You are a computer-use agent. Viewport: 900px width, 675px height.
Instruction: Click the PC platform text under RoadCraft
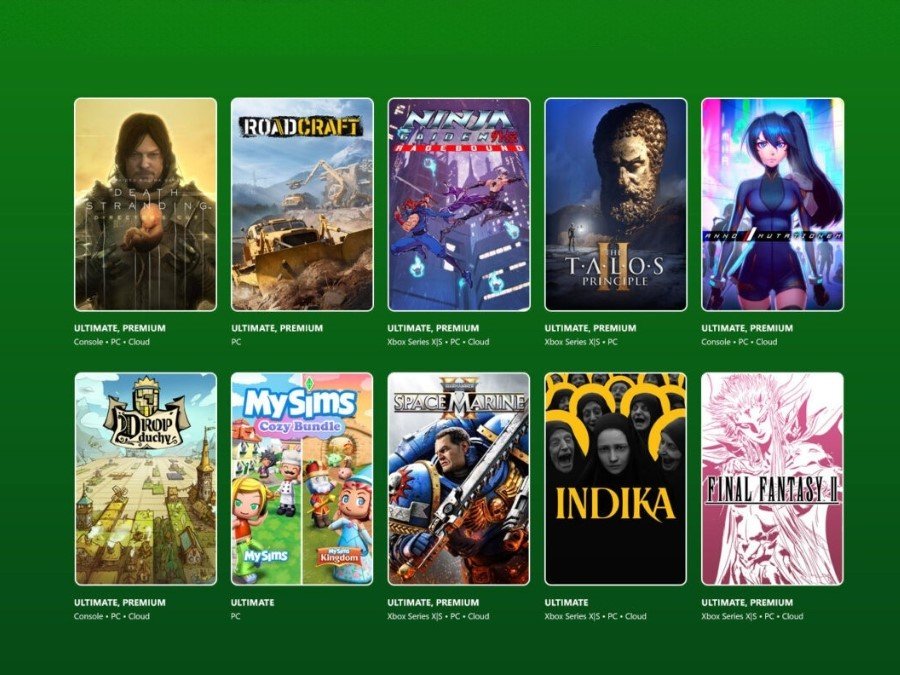(236, 342)
